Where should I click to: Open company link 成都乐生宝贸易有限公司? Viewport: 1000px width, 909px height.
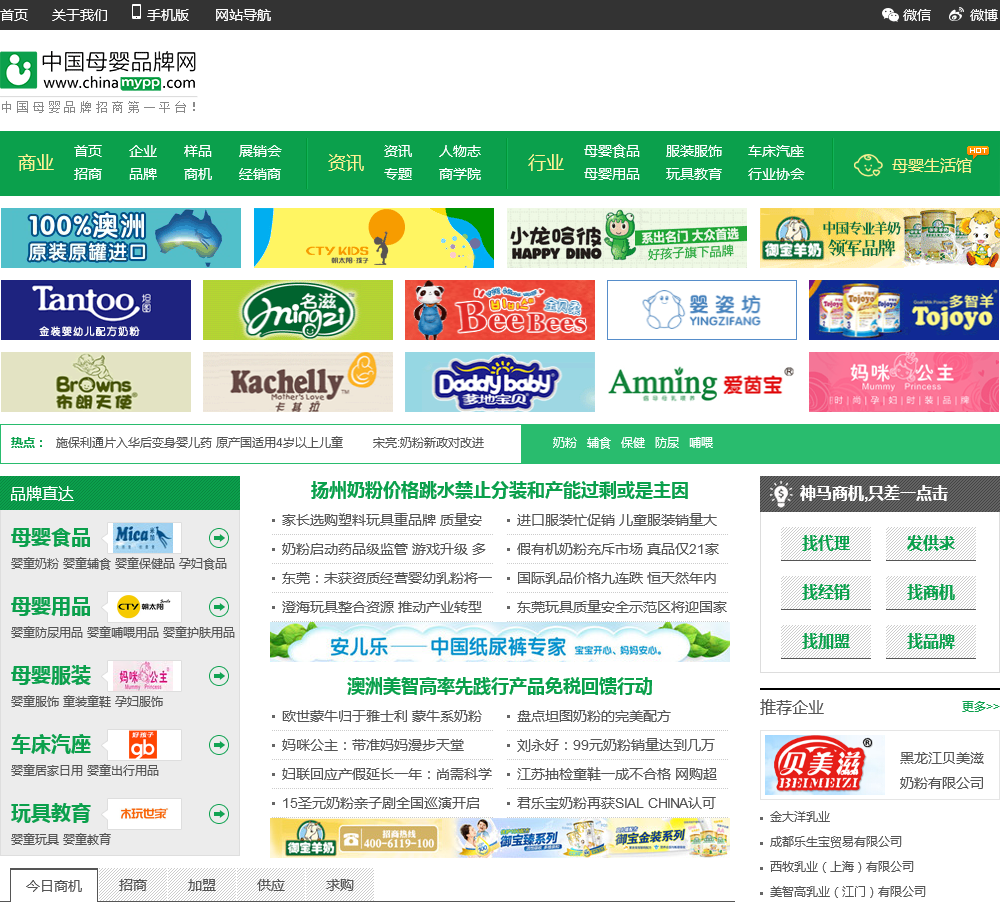[835, 841]
